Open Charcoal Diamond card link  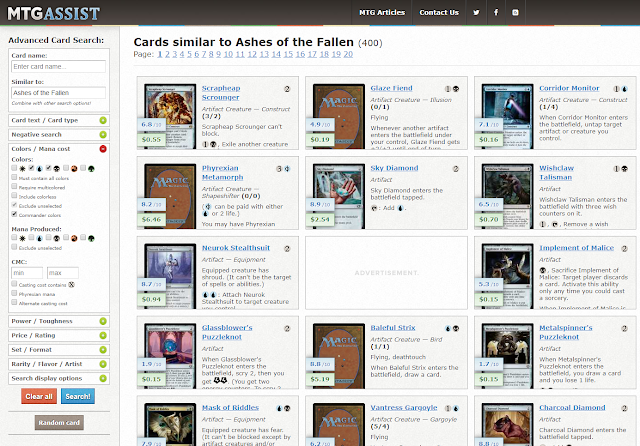(572, 408)
